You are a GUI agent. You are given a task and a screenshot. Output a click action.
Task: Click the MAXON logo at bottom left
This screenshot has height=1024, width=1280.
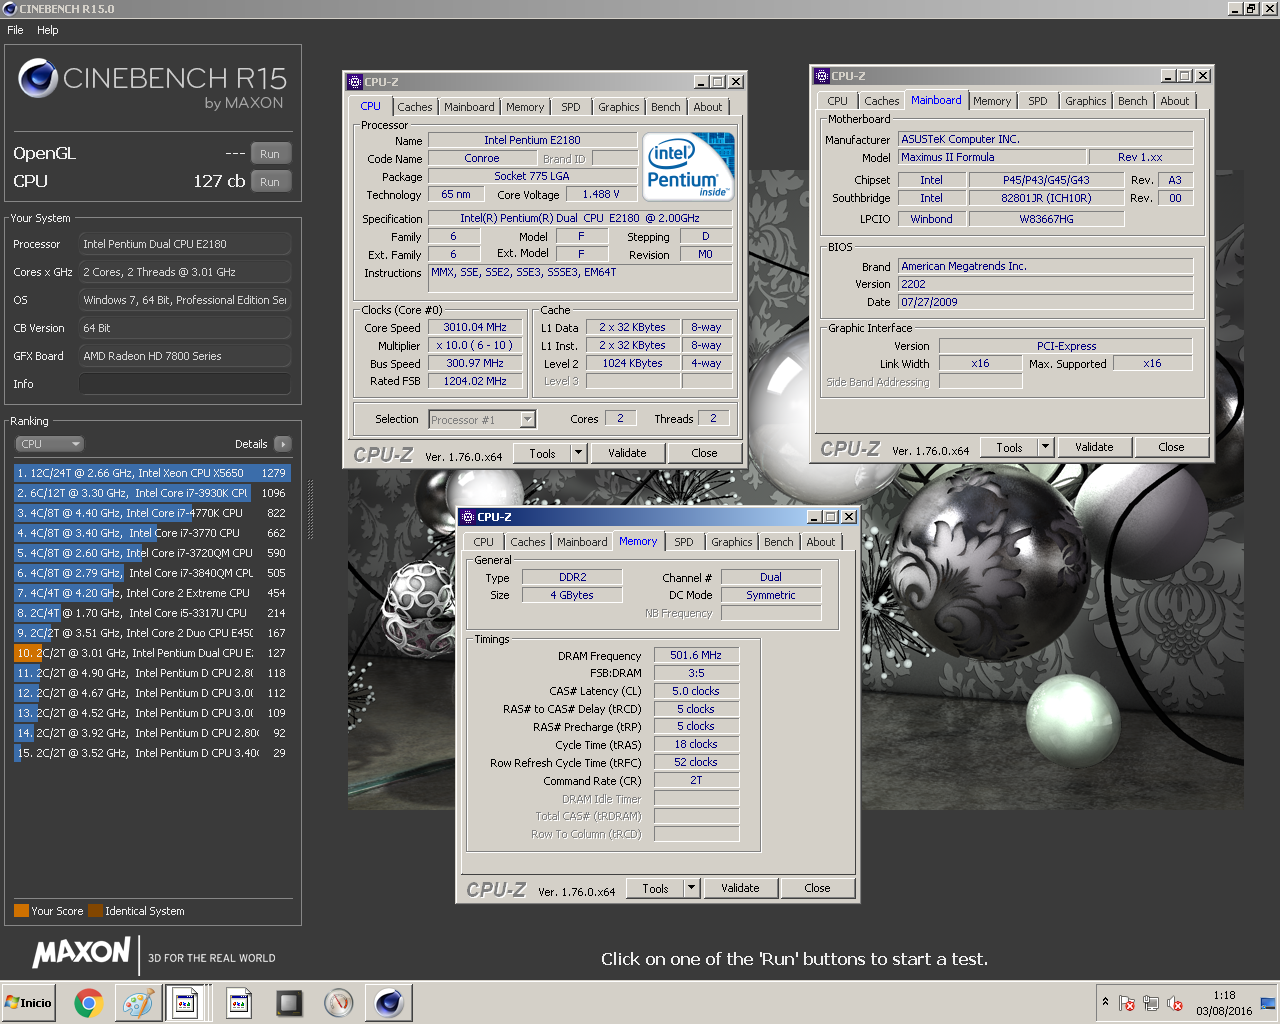[x=81, y=952]
